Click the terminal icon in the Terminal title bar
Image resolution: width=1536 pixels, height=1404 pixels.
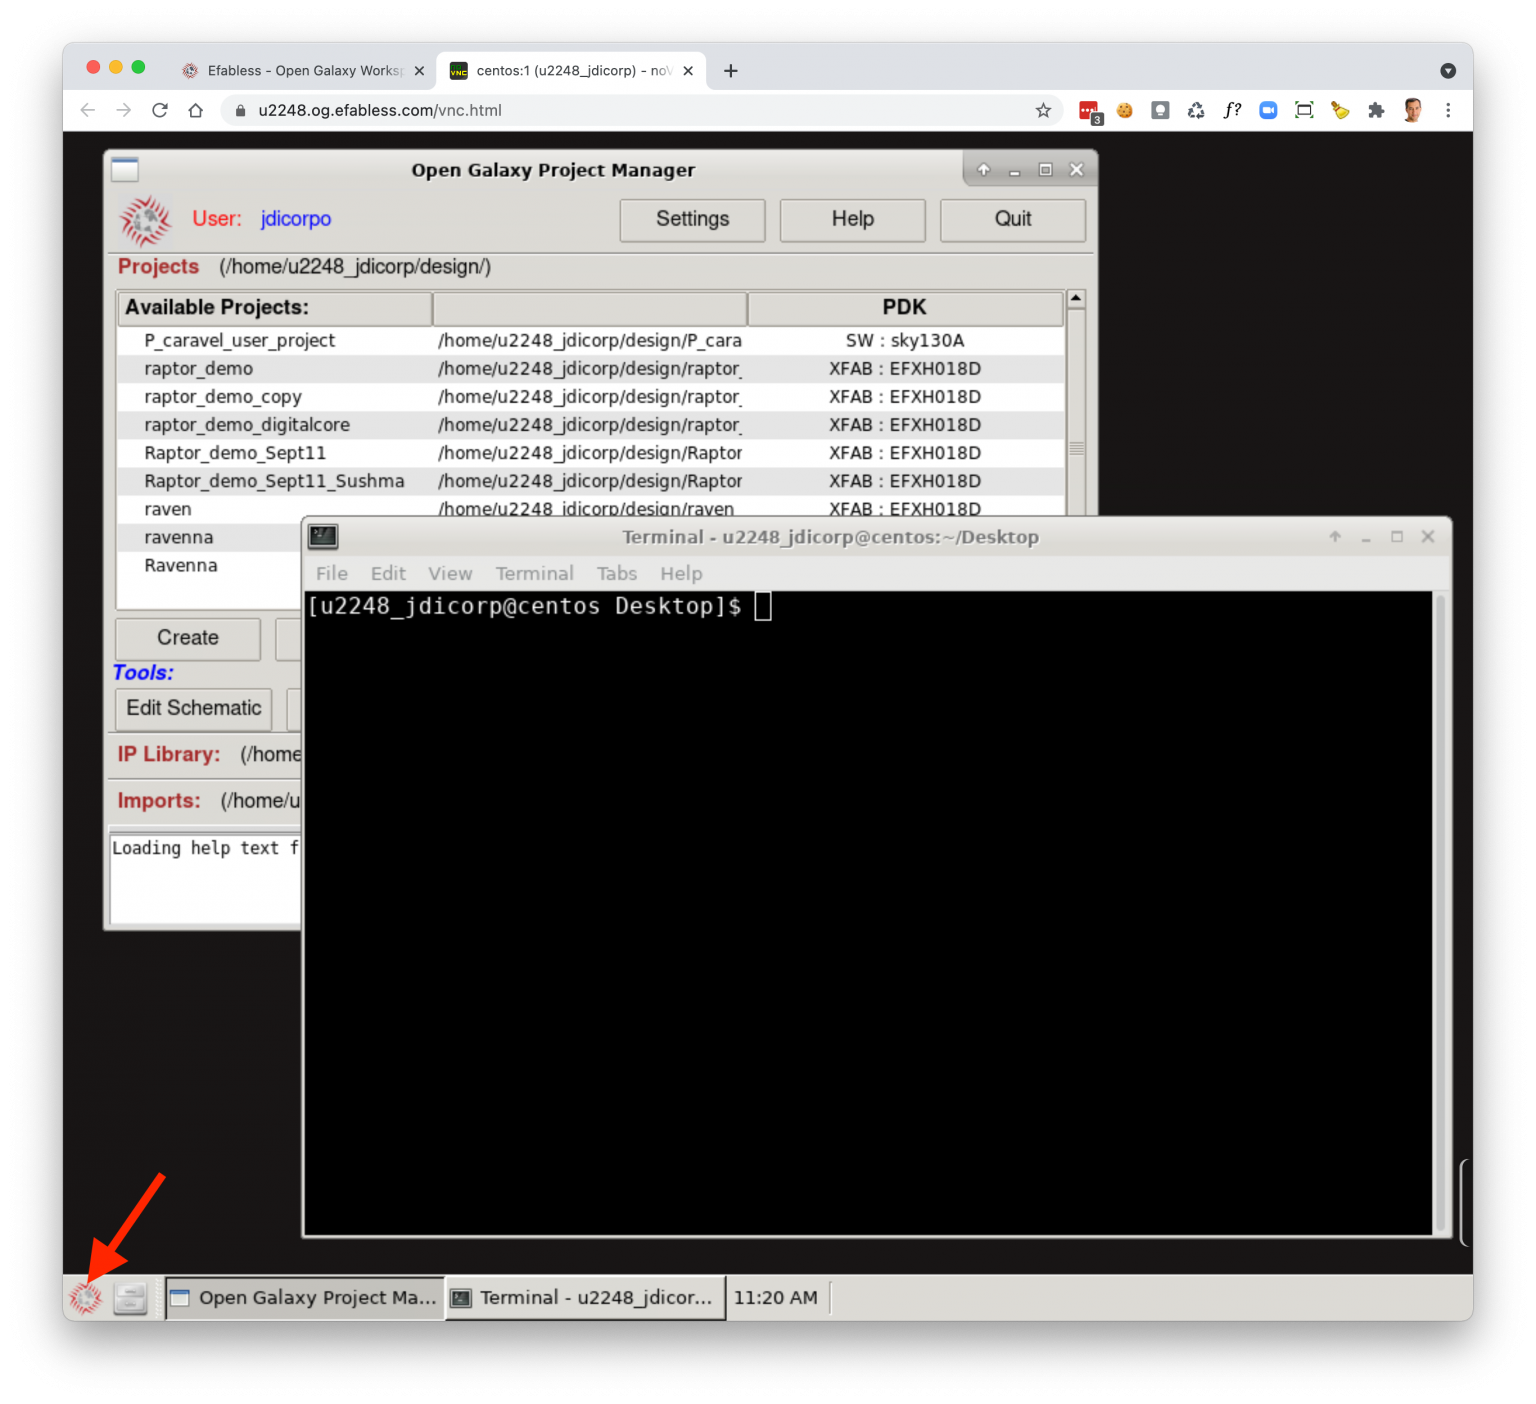pos(323,537)
